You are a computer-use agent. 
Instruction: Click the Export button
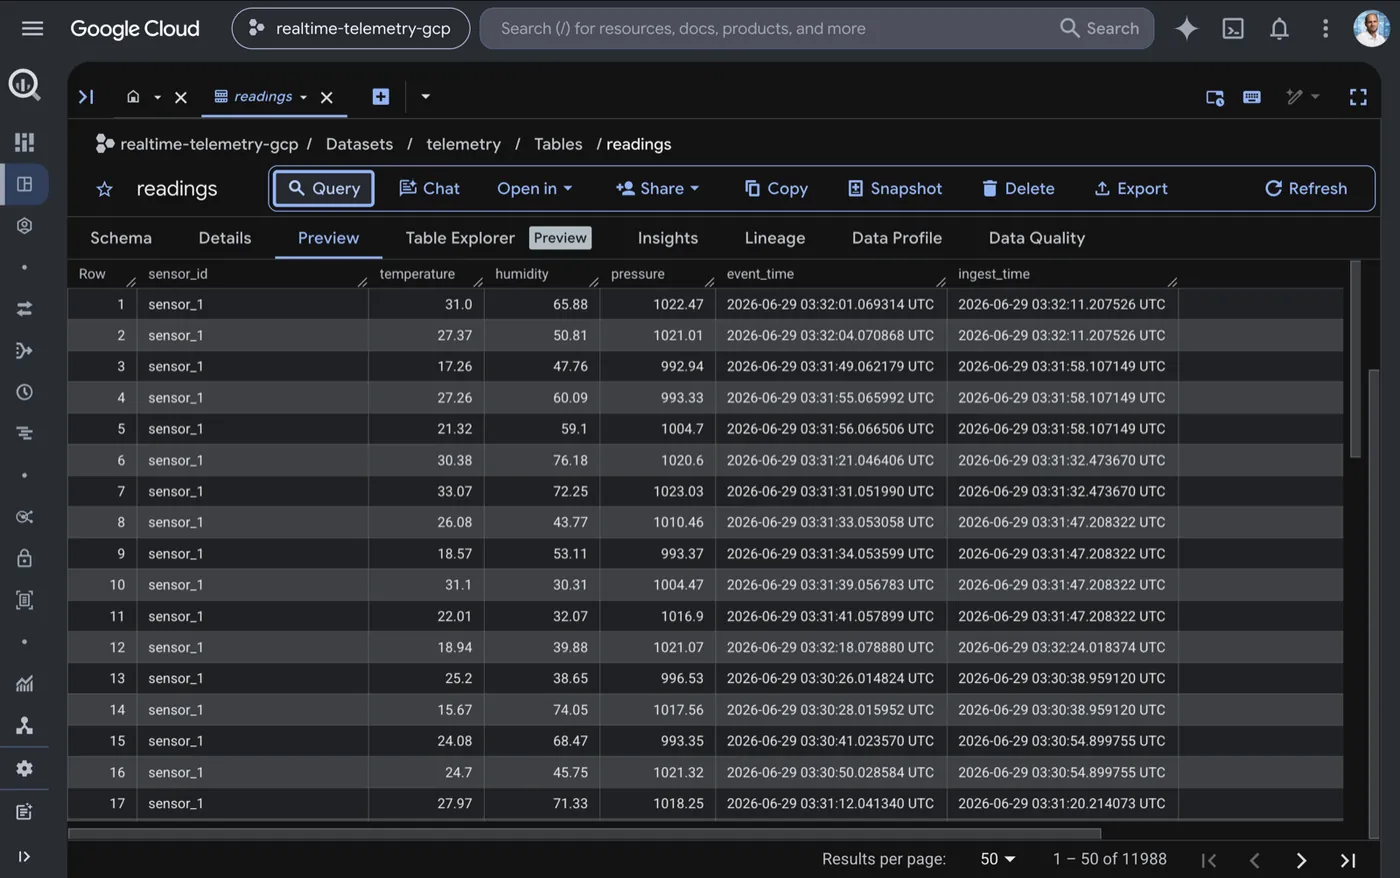point(1131,188)
